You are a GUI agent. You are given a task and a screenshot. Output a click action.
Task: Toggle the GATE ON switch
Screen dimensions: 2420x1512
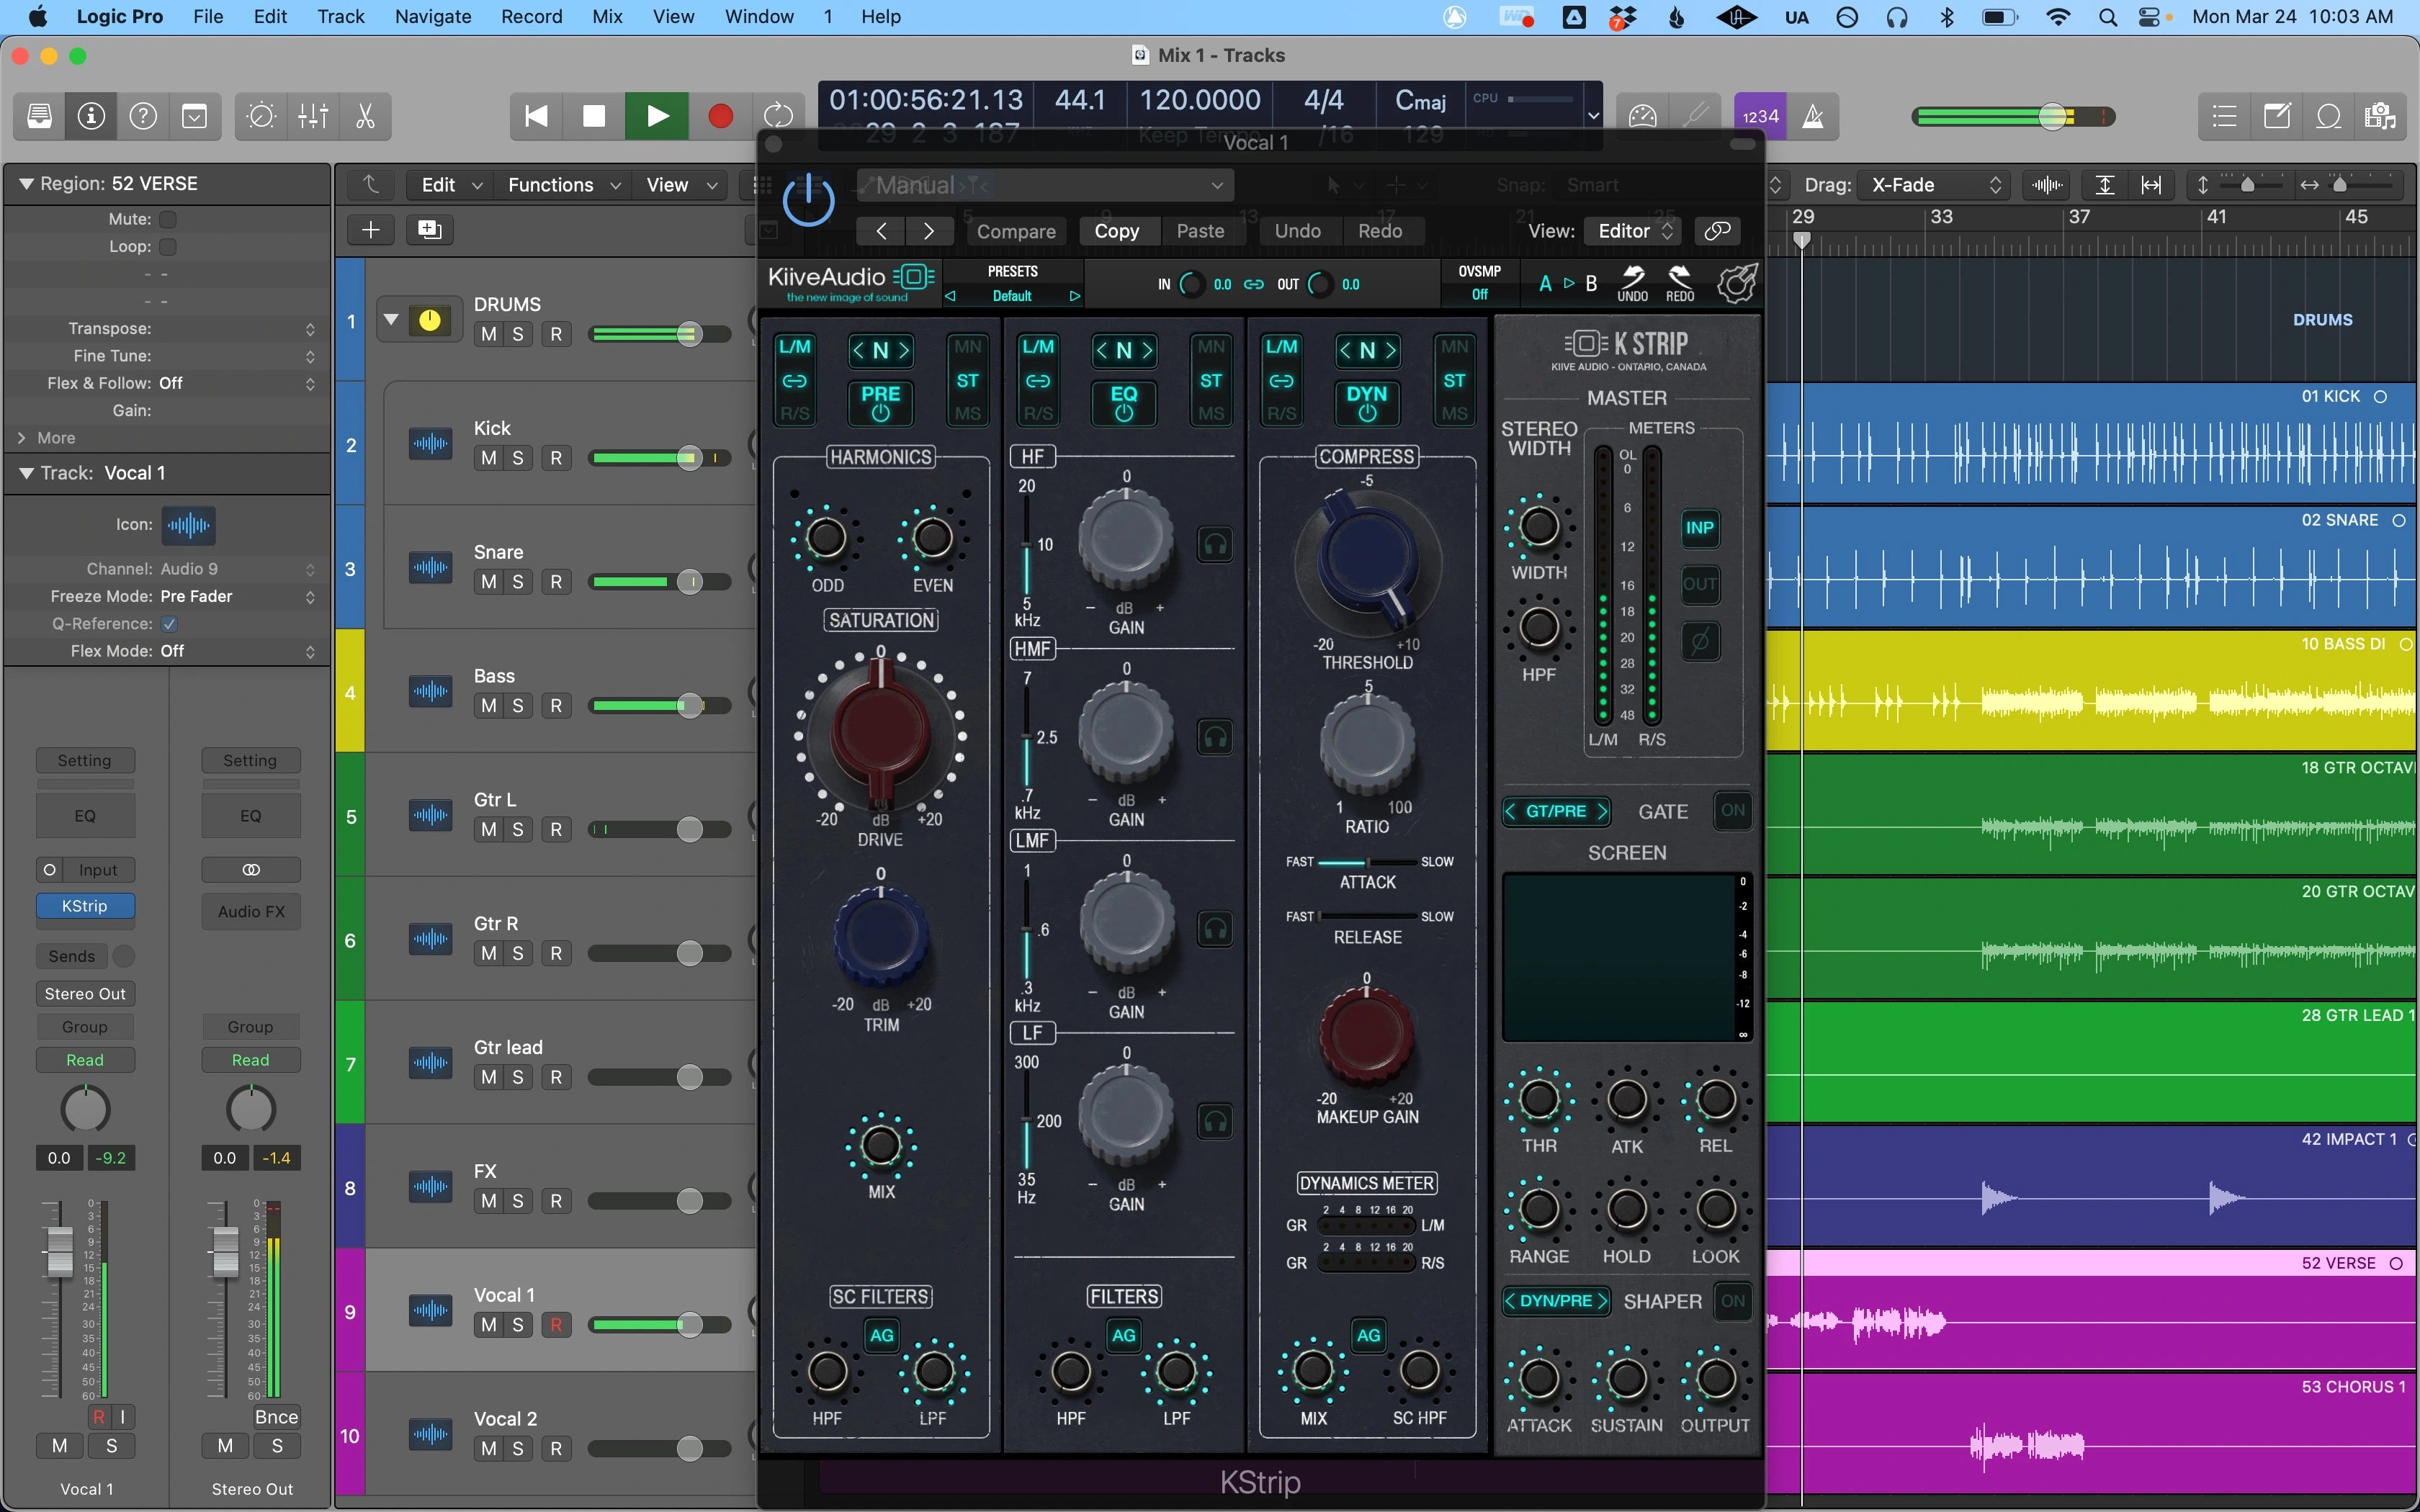[1732, 810]
